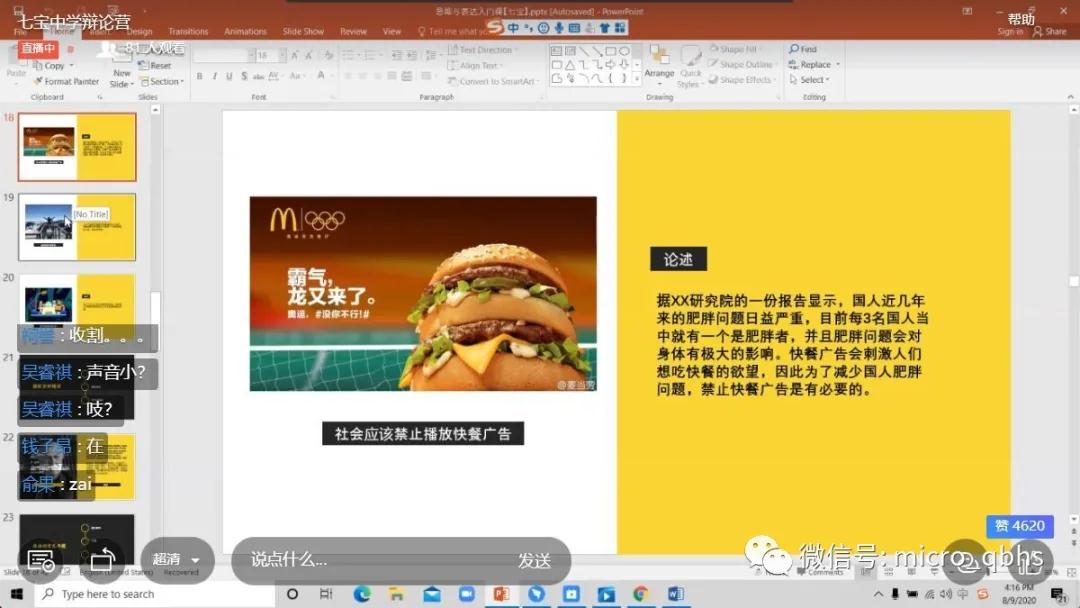Toggle Text Shadow formatting
The height and width of the screenshot is (608, 1080).
point(244,76)
